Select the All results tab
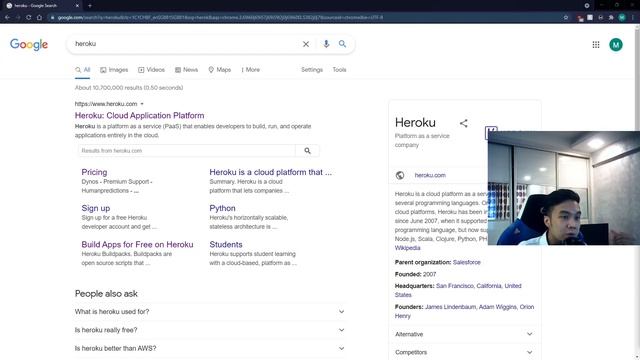The image size is (640, 360). click(82, 70)
